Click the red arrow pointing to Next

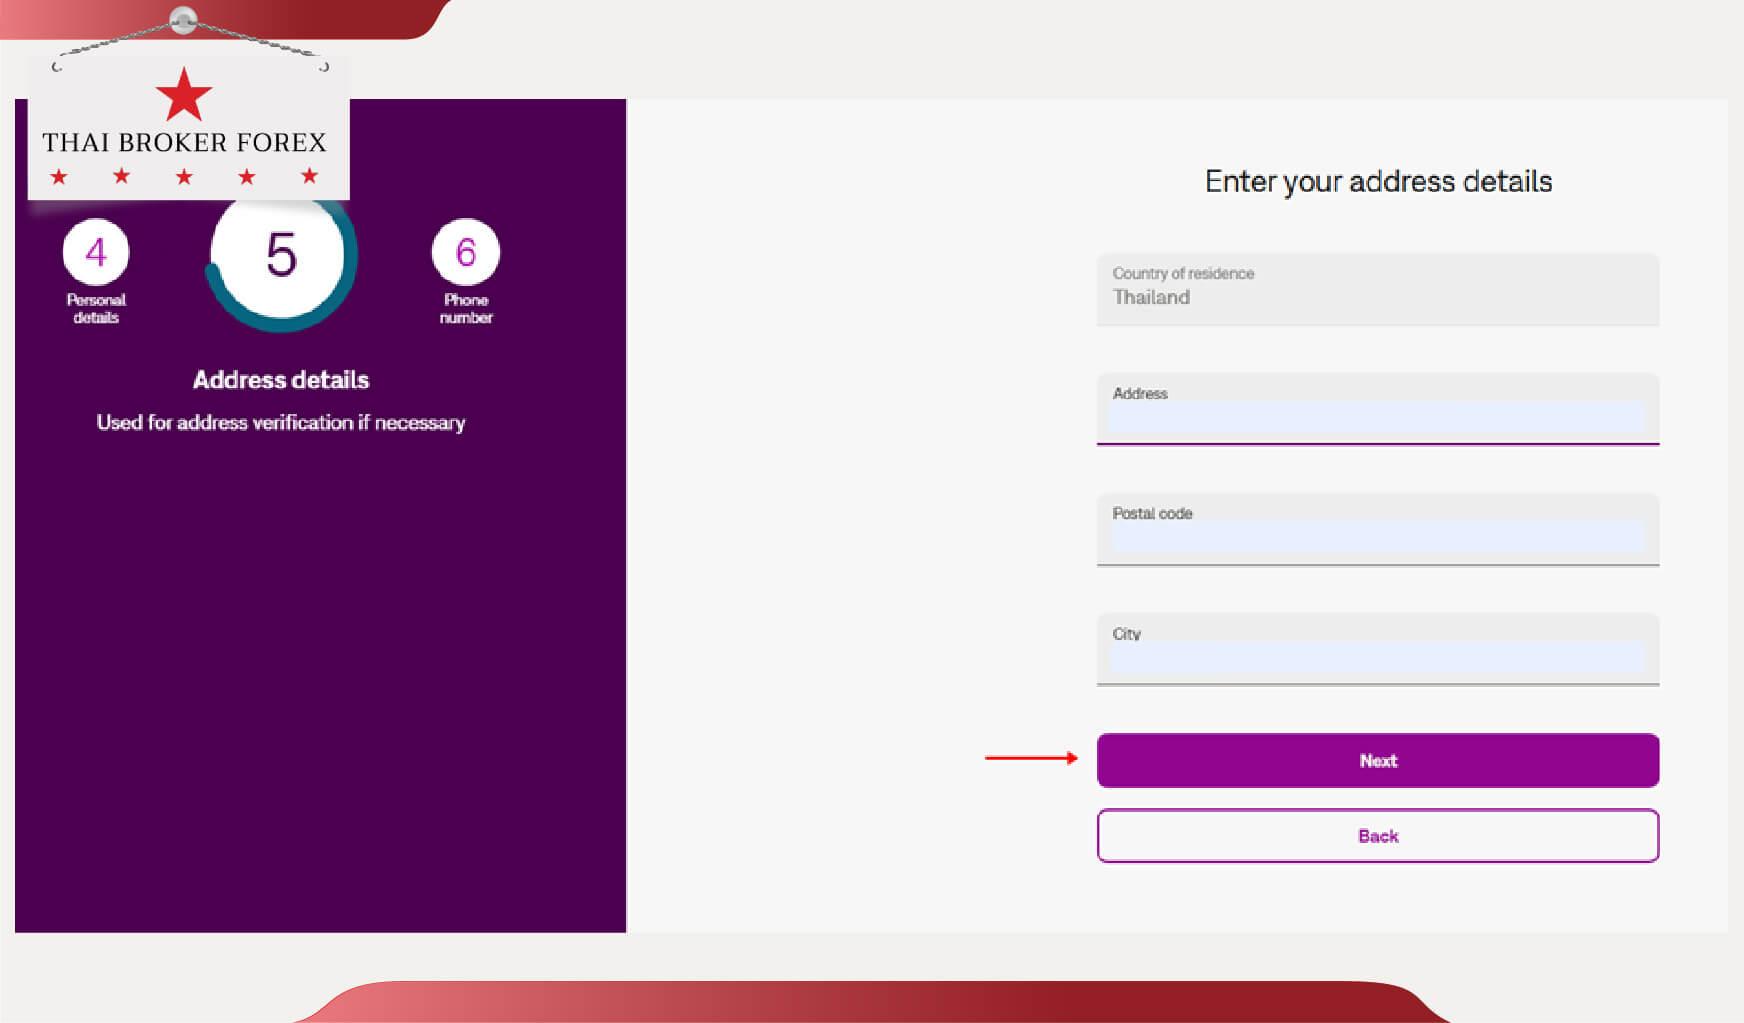1031,758
